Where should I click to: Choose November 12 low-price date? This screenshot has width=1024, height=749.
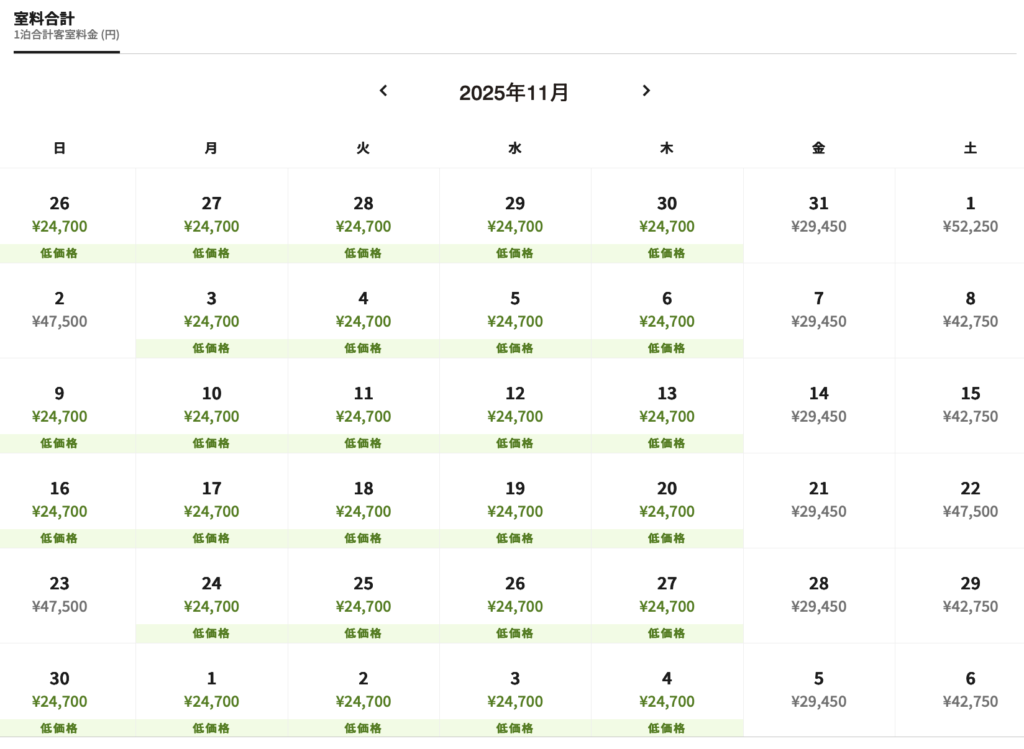click(515, 406)
